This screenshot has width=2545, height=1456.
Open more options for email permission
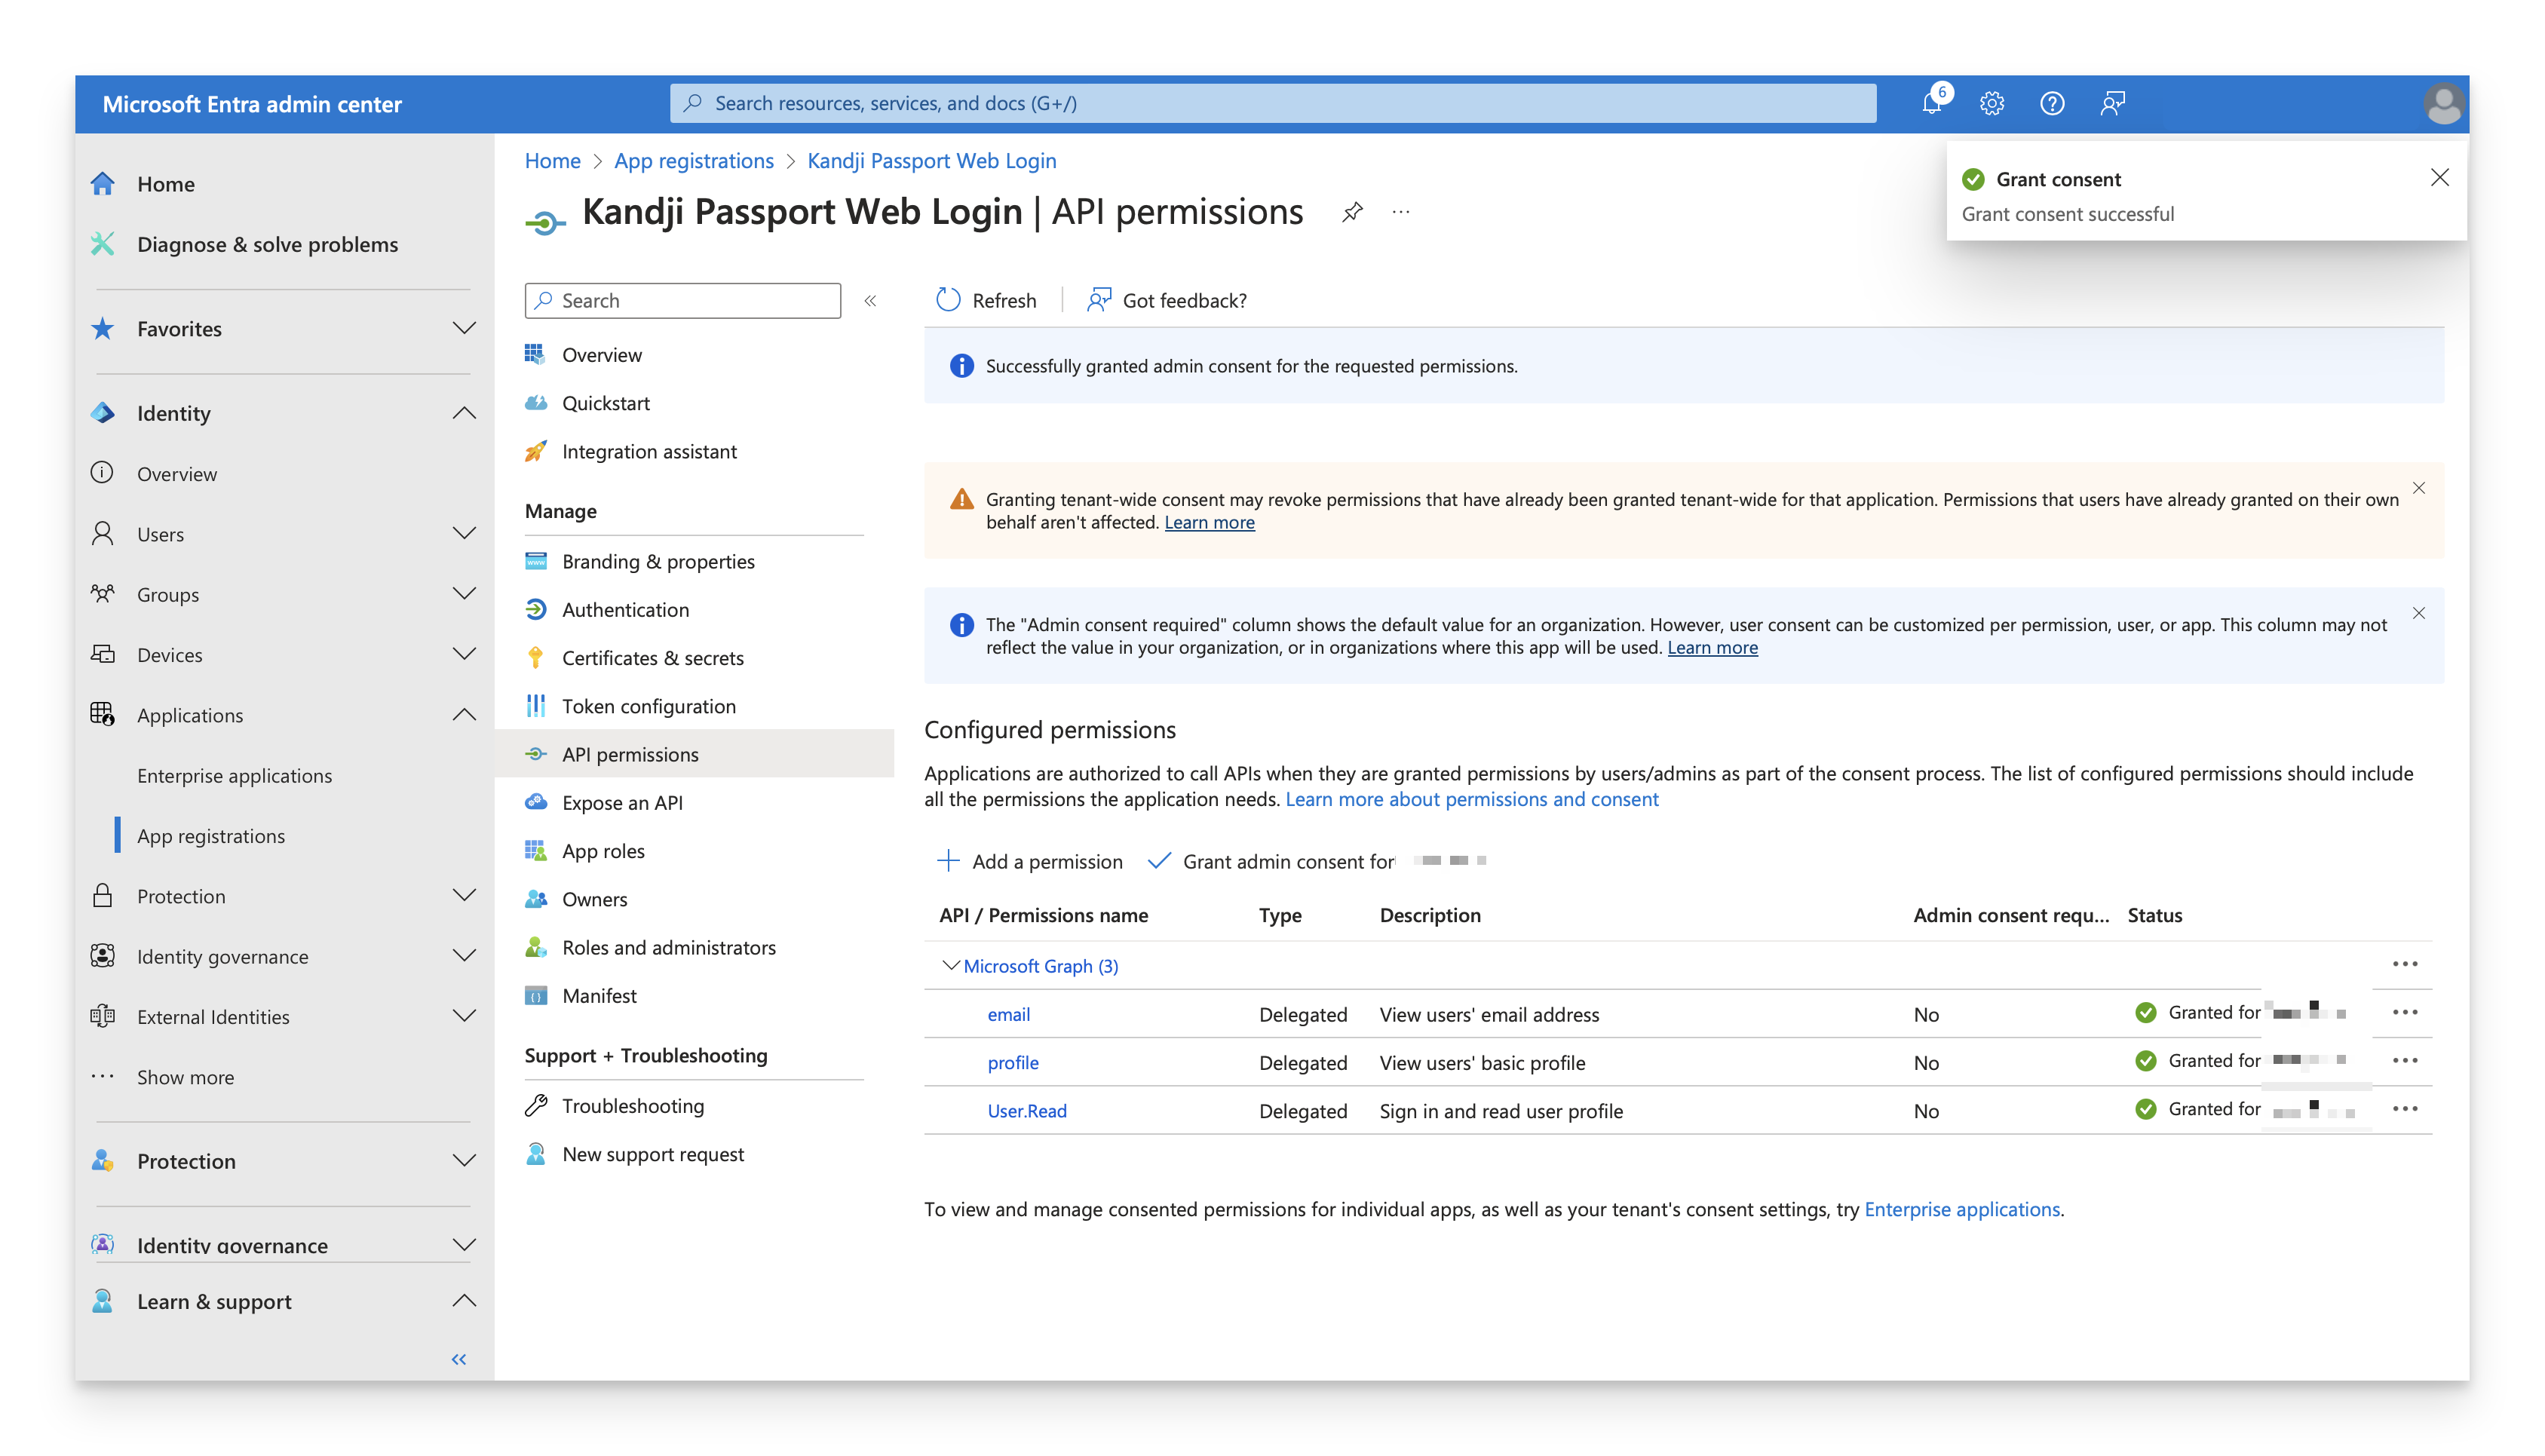click(x=2404, y=1013)
